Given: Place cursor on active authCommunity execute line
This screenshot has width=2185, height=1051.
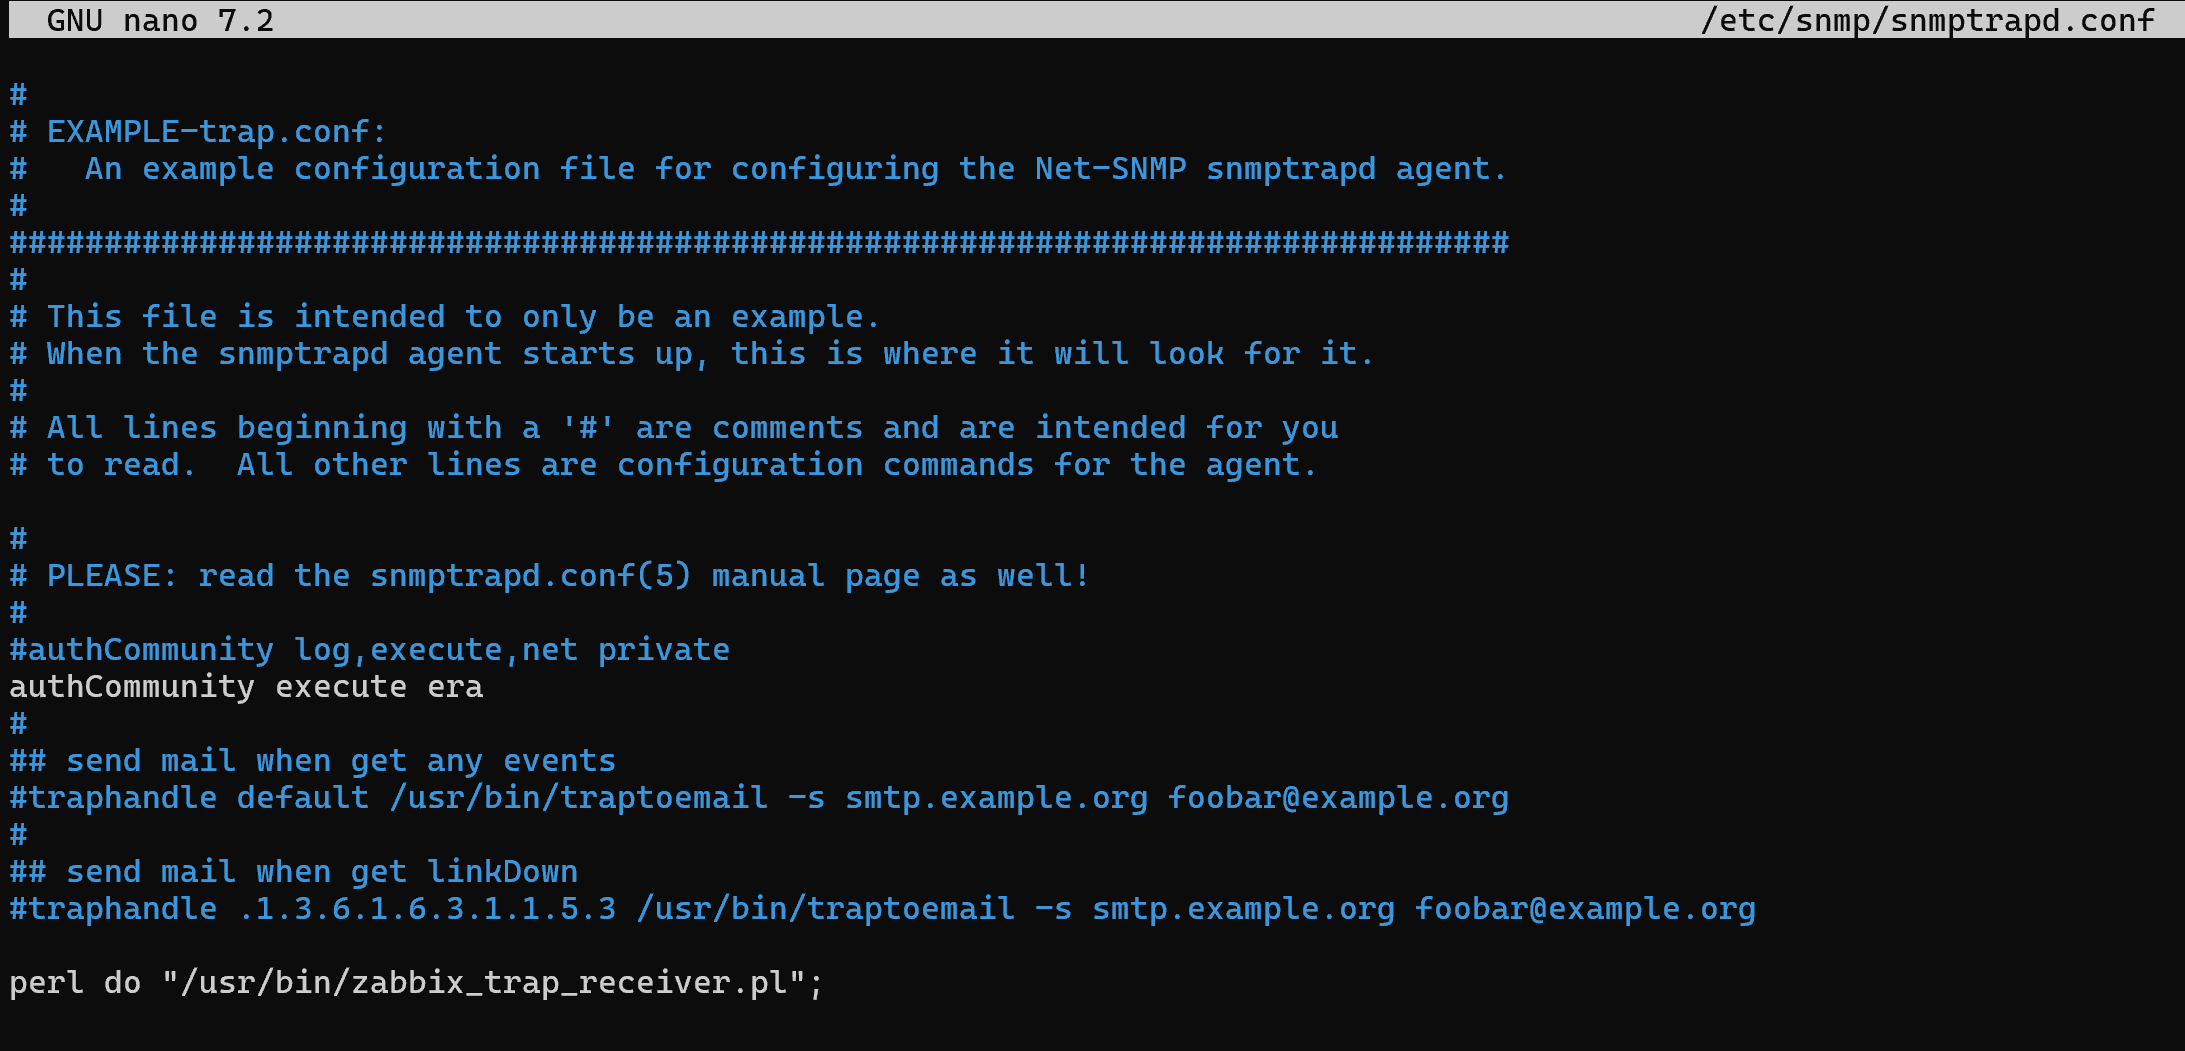Looking at the screenshot, I should tap(245, 687).
